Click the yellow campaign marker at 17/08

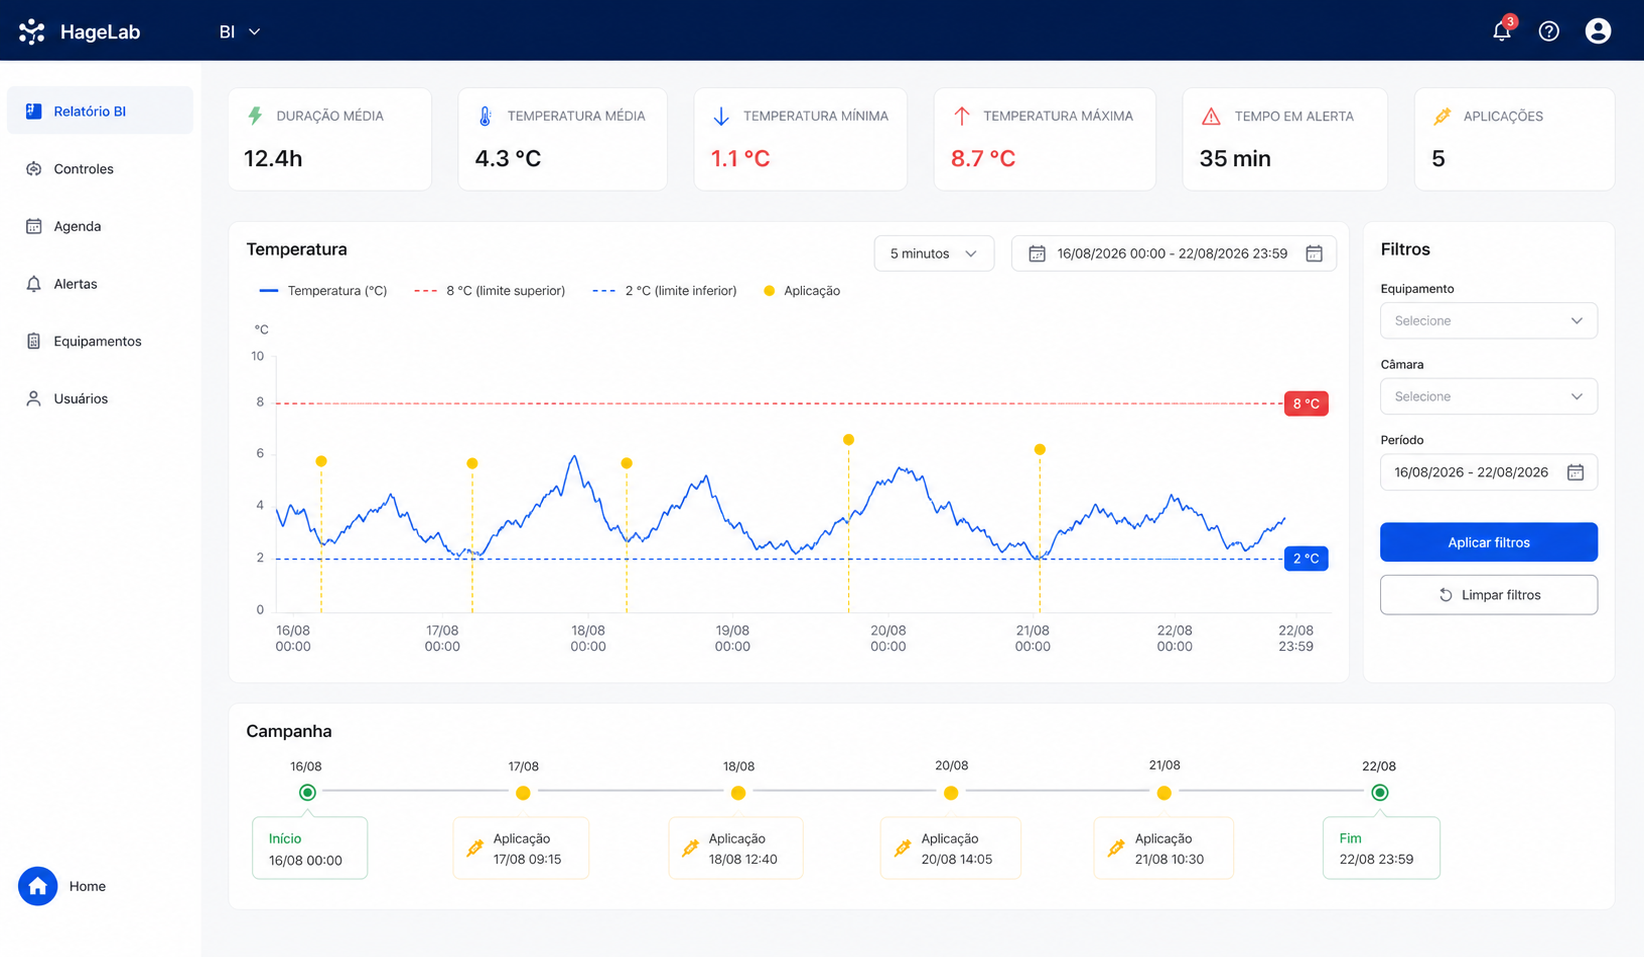coord(523,793)
